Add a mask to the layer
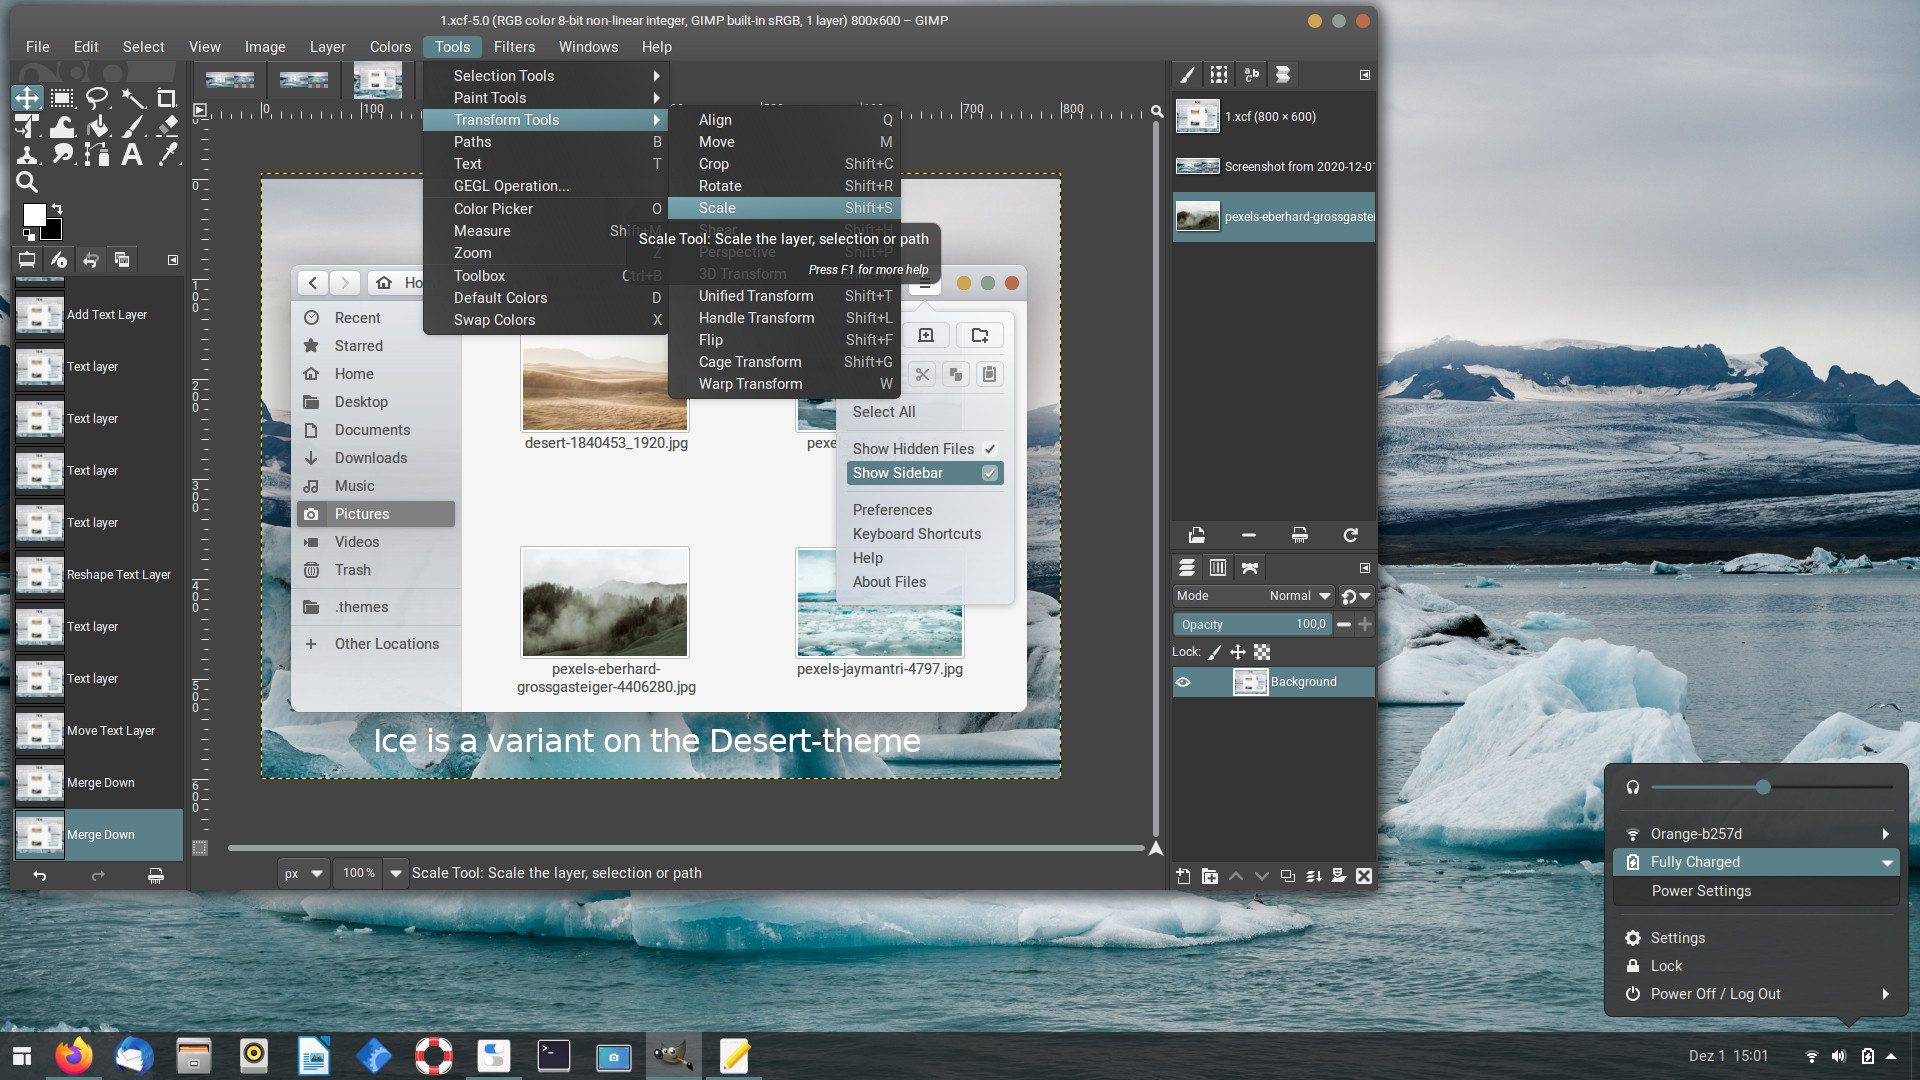1920x1080 pixels. pos(1338,876)
